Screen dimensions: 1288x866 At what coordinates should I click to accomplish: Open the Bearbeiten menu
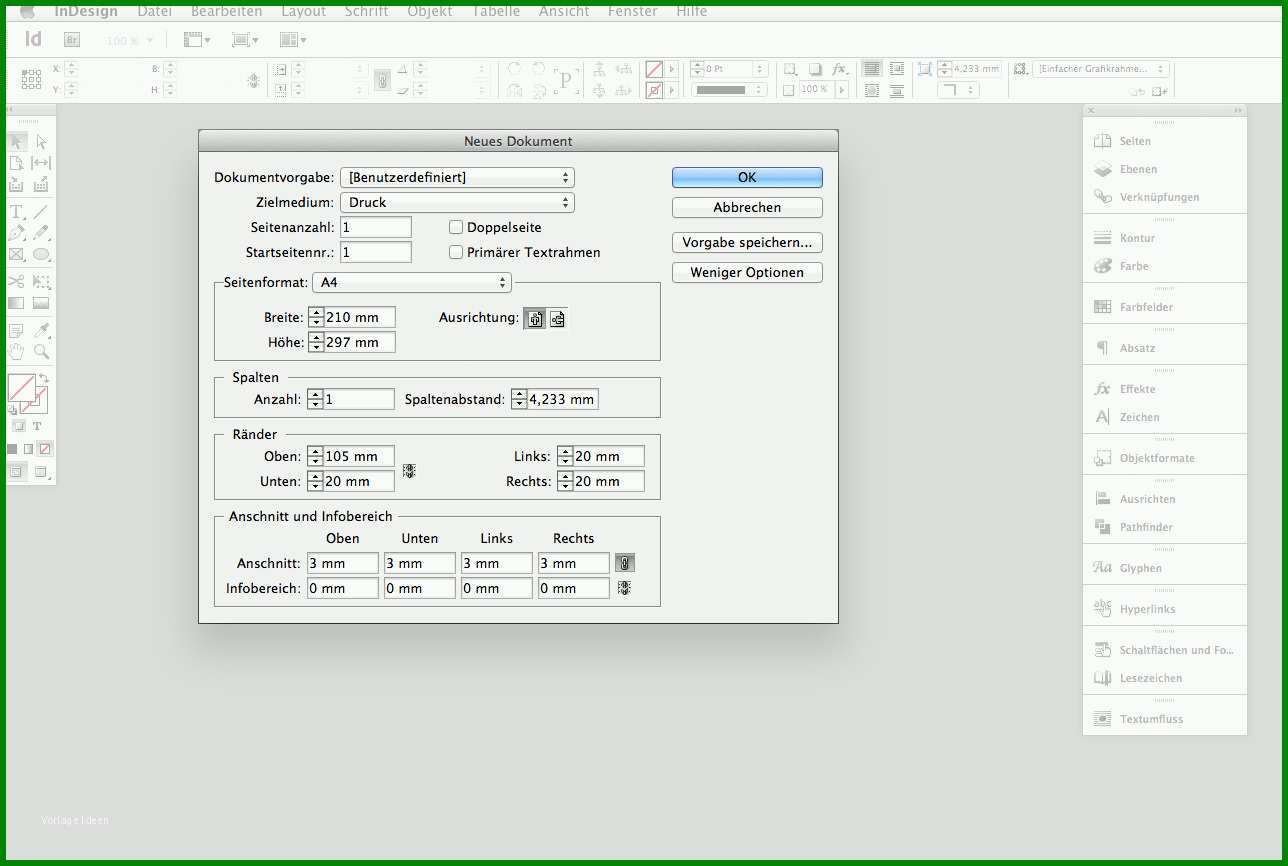[226, 11]
